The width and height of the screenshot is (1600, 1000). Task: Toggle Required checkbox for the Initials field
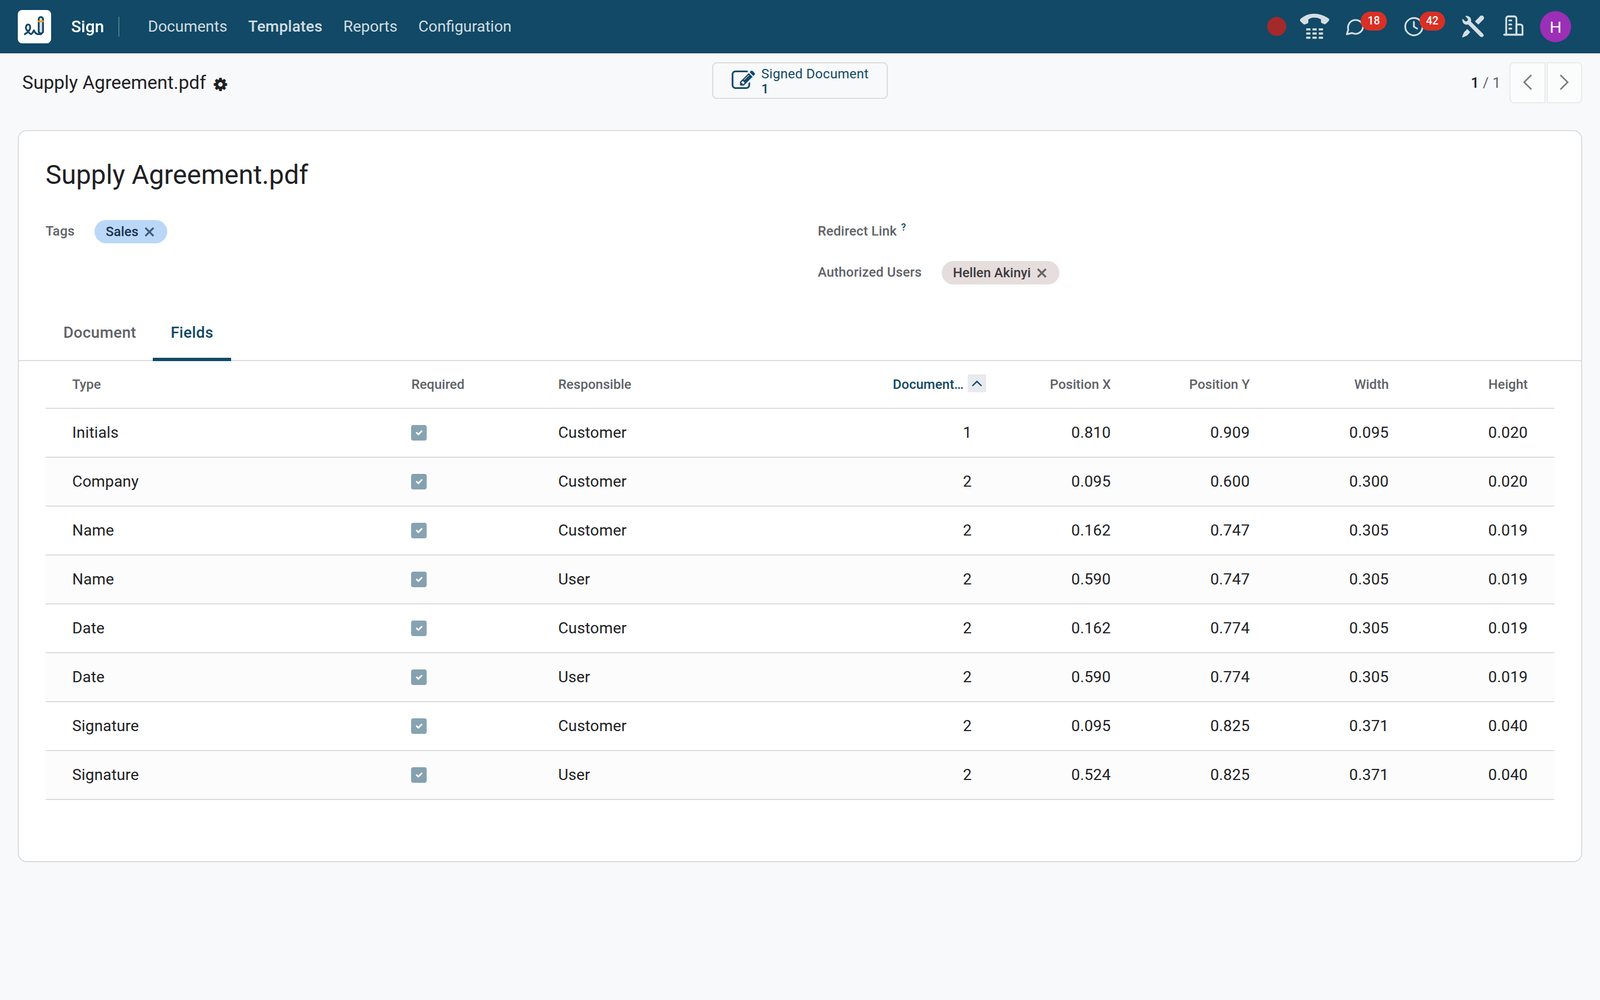[419, 433]
